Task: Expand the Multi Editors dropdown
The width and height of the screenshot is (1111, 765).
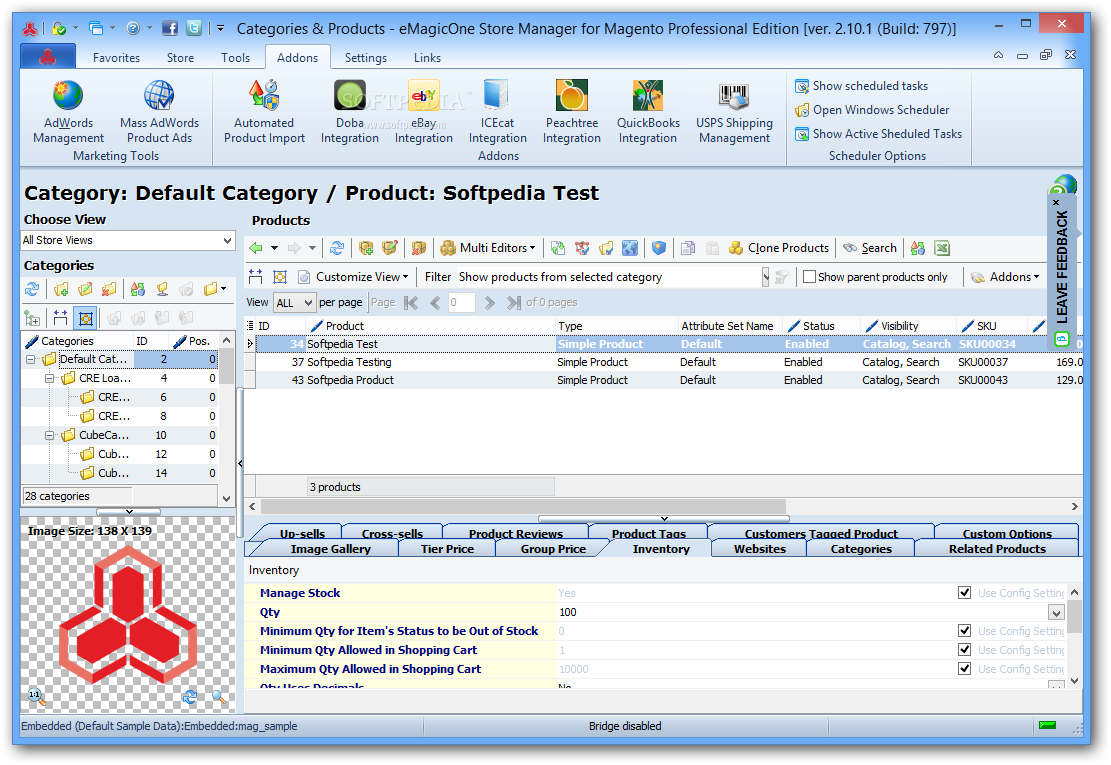Action: [487, 248]
